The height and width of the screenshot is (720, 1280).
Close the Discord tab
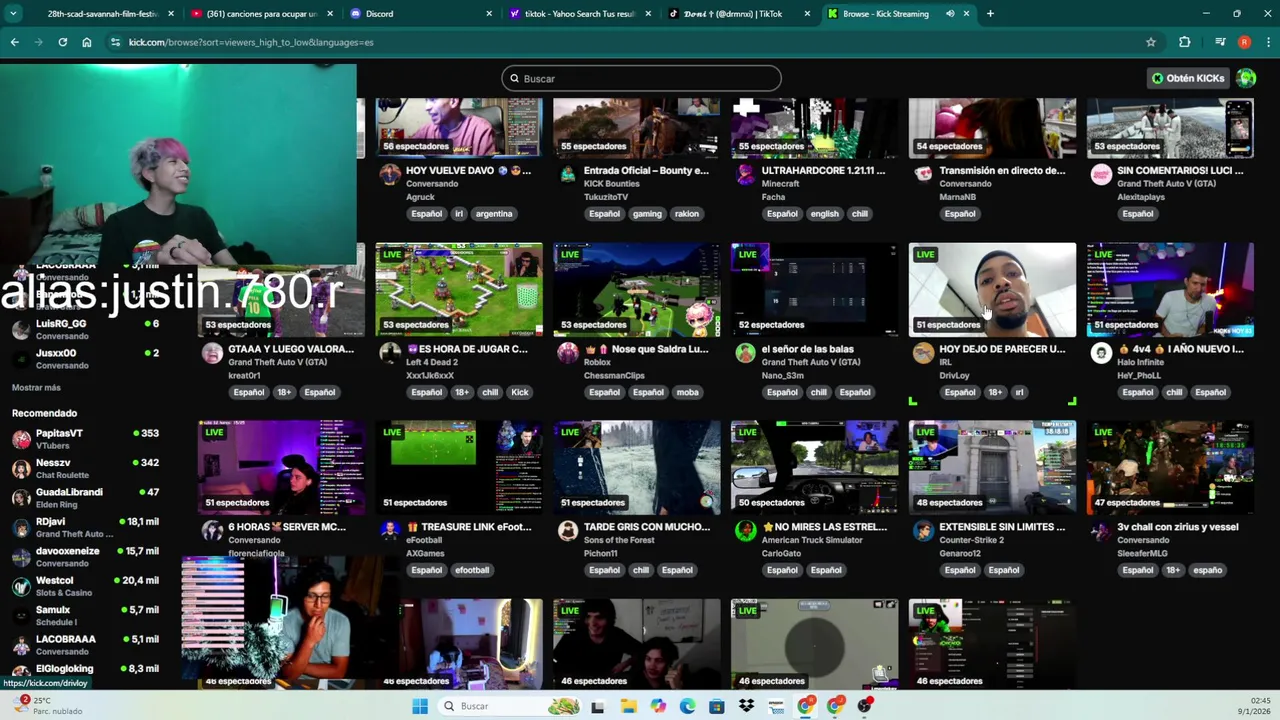[489, 14]
